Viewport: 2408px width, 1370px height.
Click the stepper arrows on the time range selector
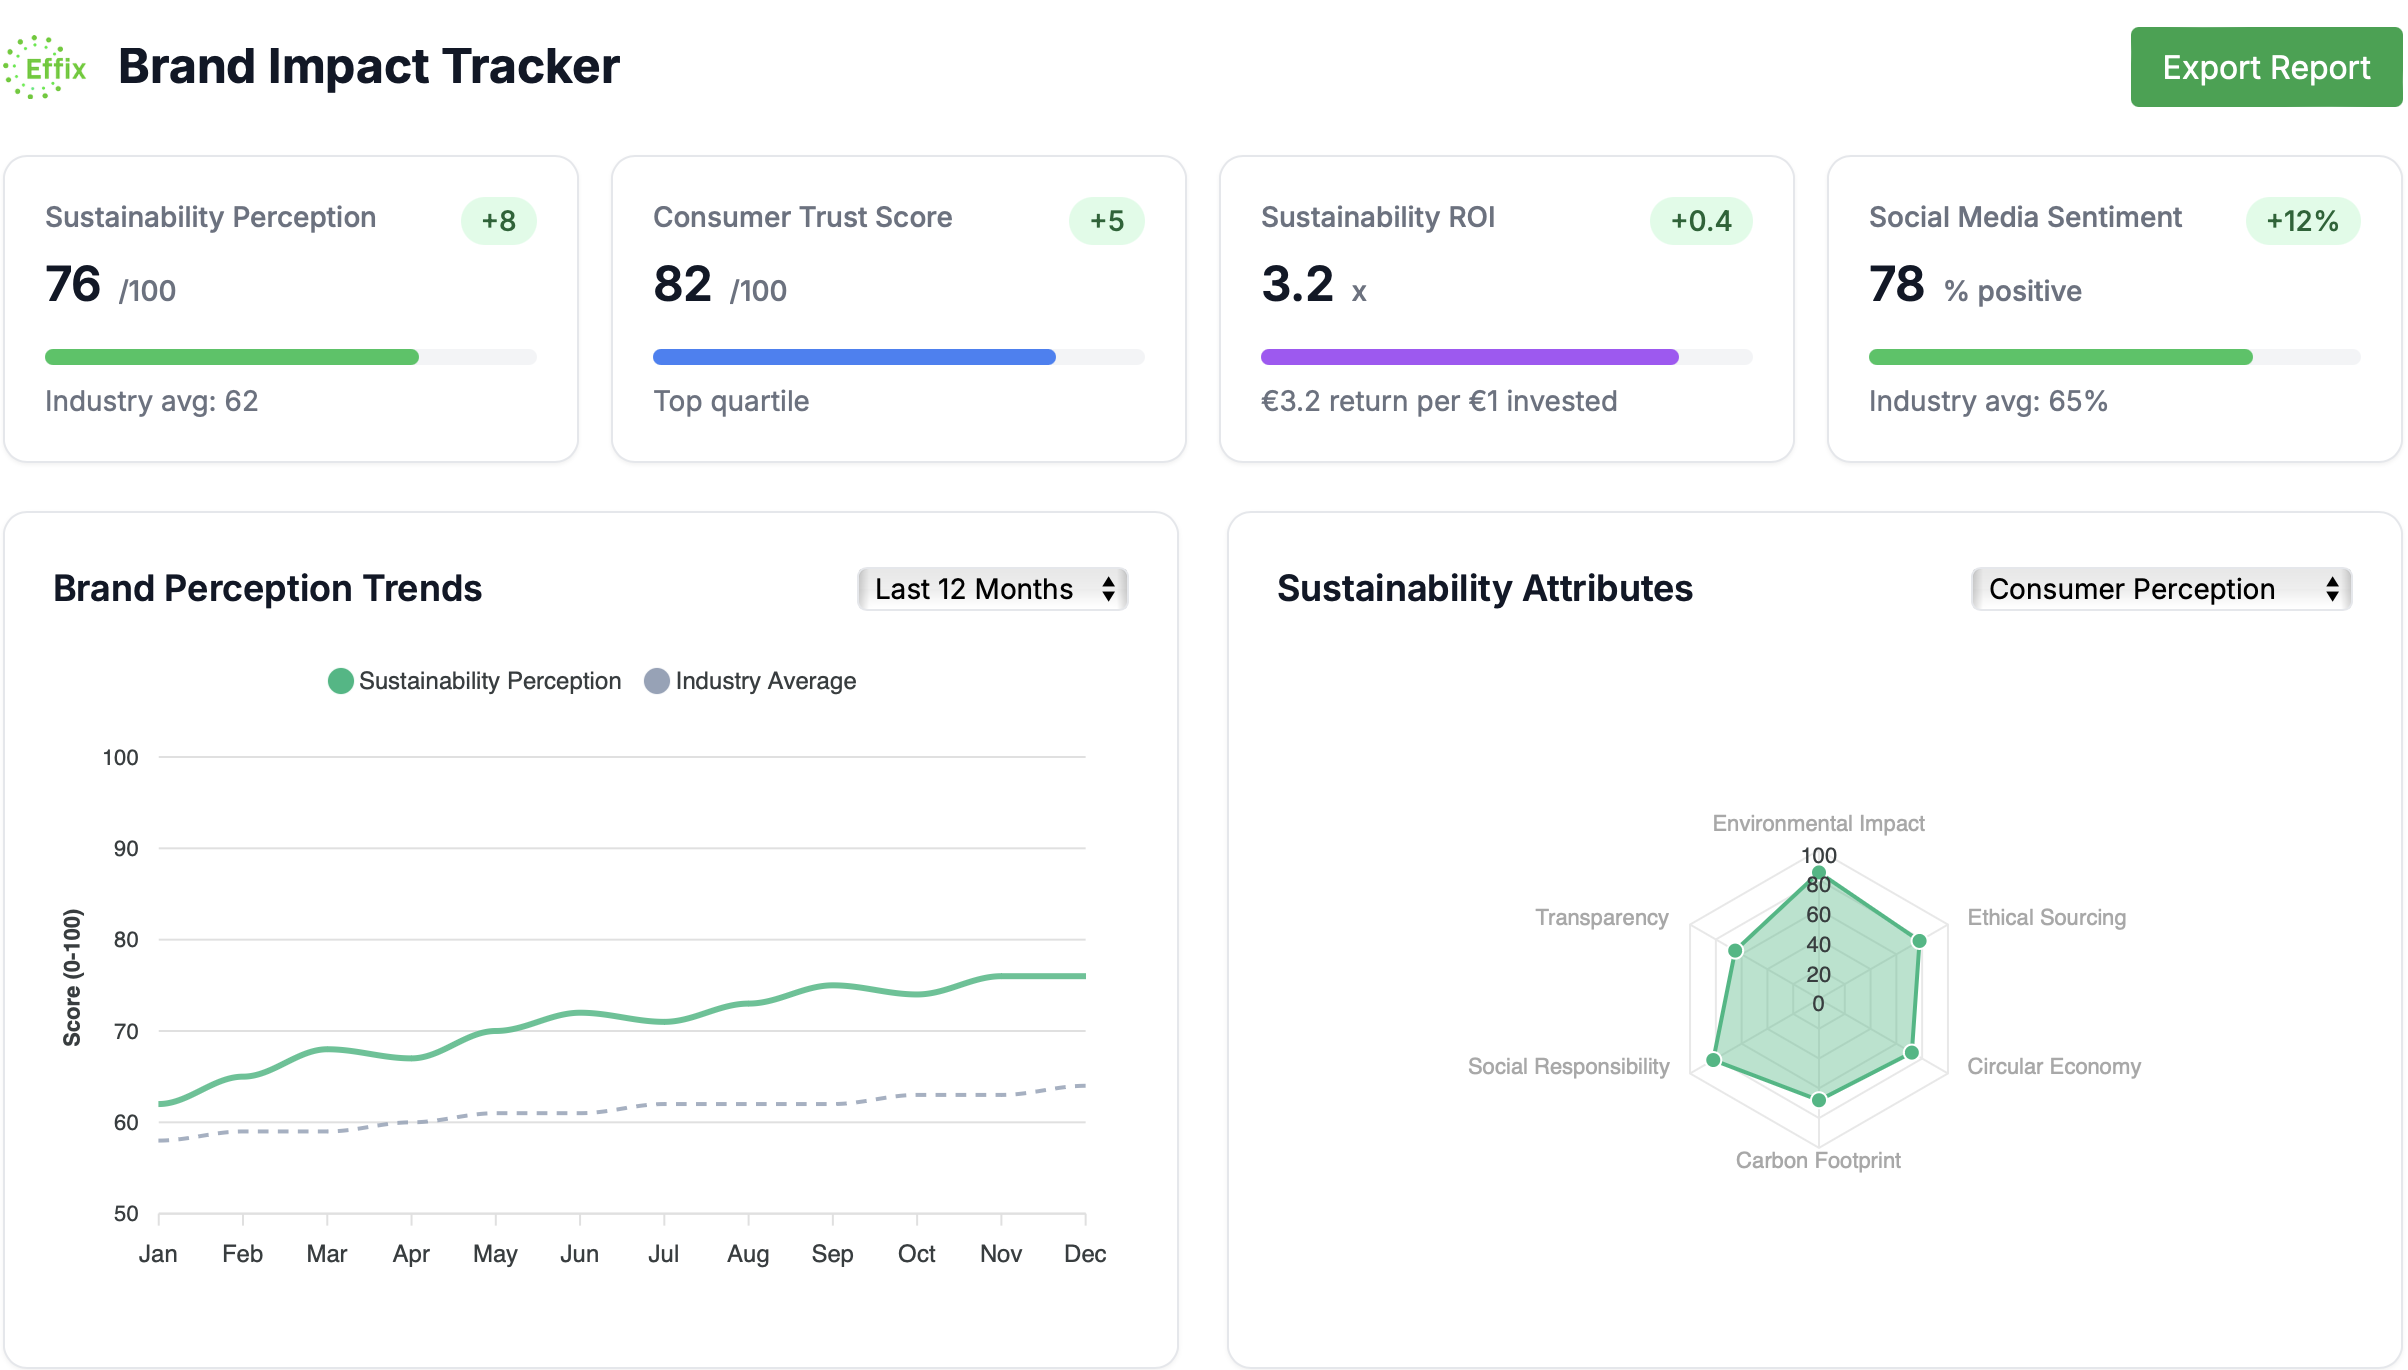[1108, 589]
